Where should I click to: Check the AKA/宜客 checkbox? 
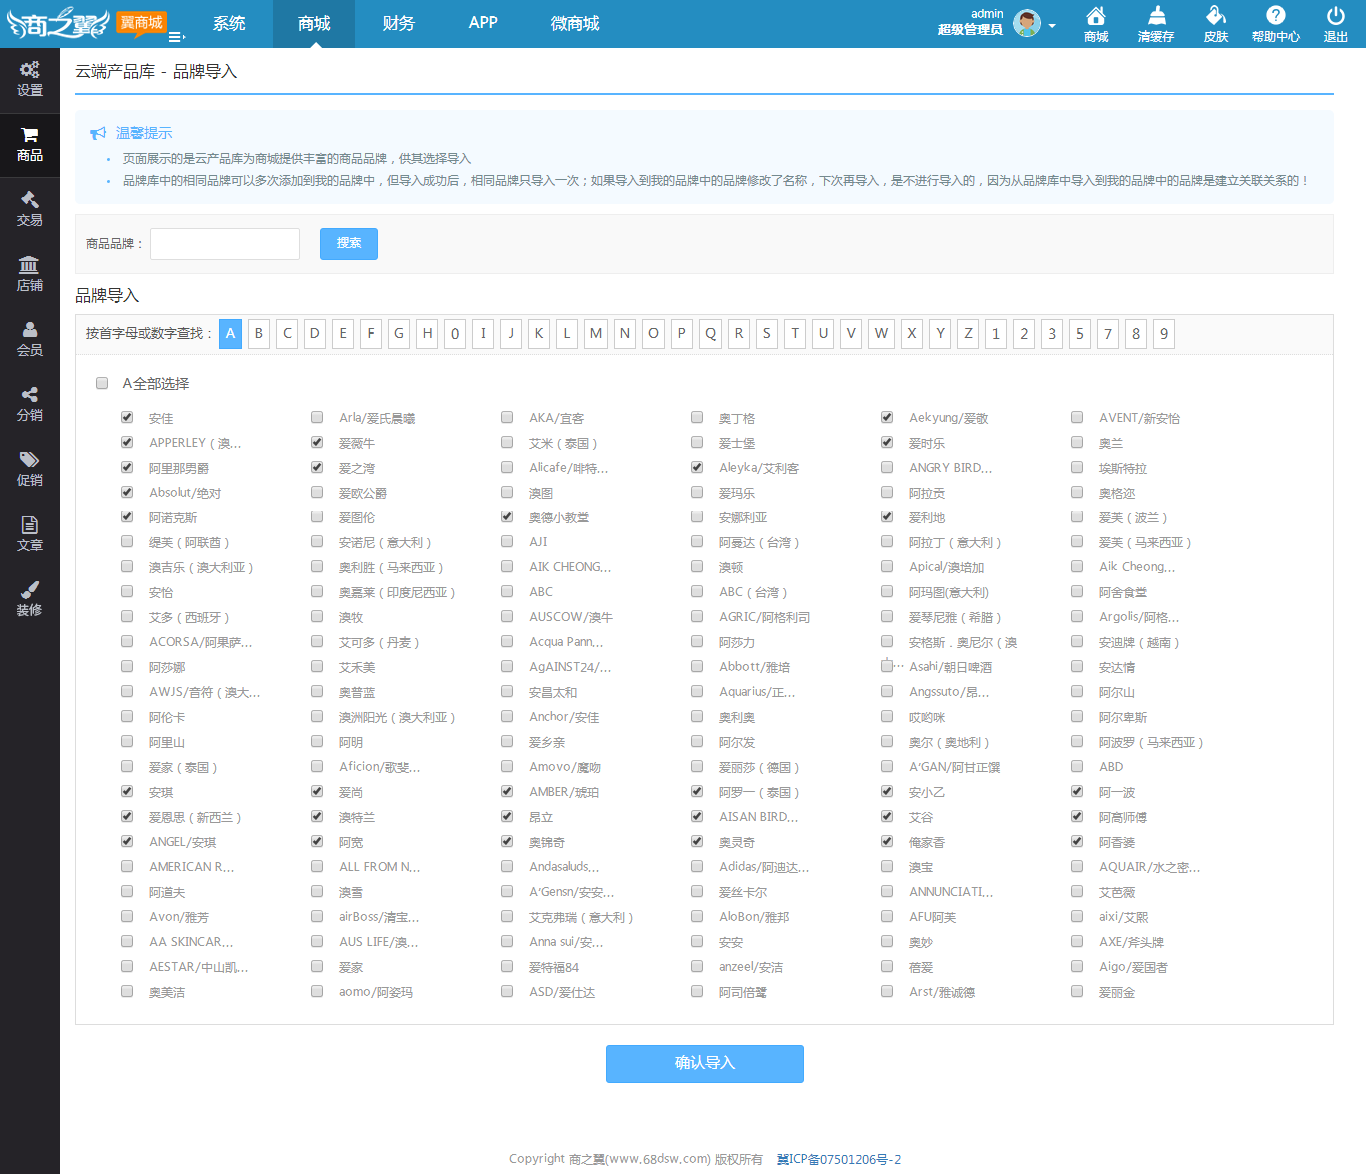507,417
